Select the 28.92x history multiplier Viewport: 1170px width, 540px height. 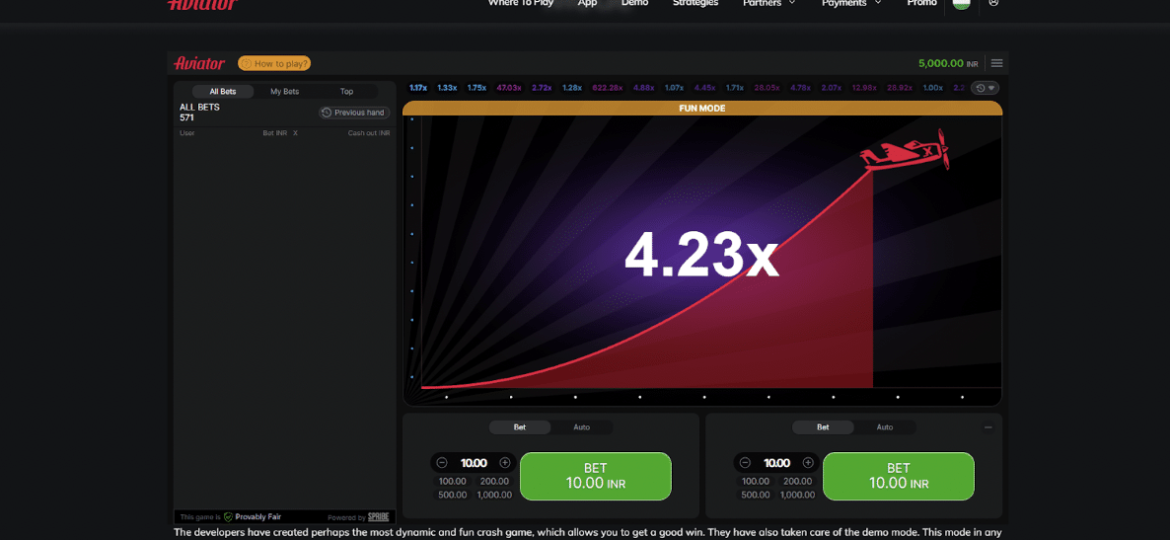pyautogui.click(x=899, y=88)
